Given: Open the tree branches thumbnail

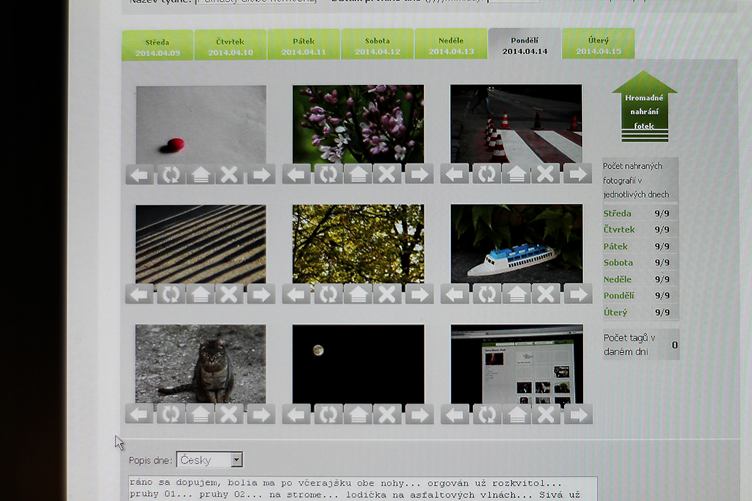Looking at the screenshot, I should click(358, 244).
